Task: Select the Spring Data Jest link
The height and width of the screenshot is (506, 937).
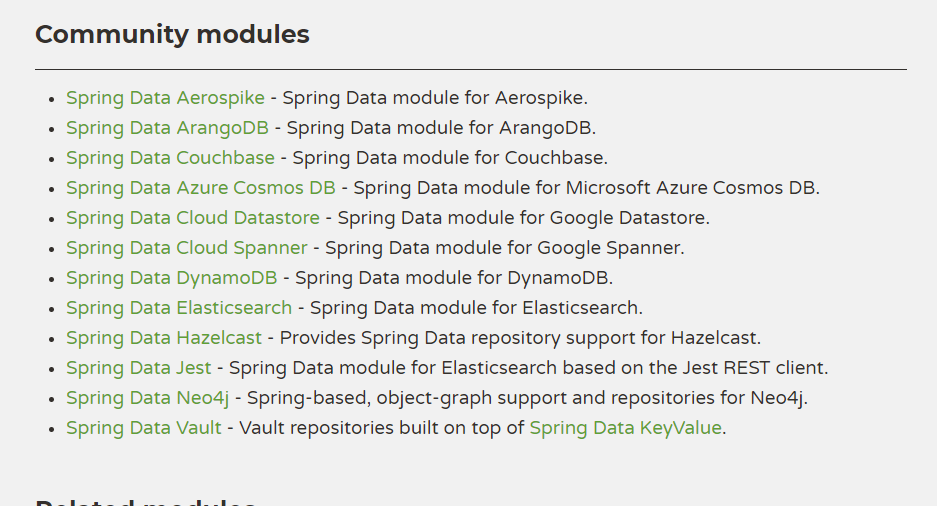Action: (x=138, y=368)
